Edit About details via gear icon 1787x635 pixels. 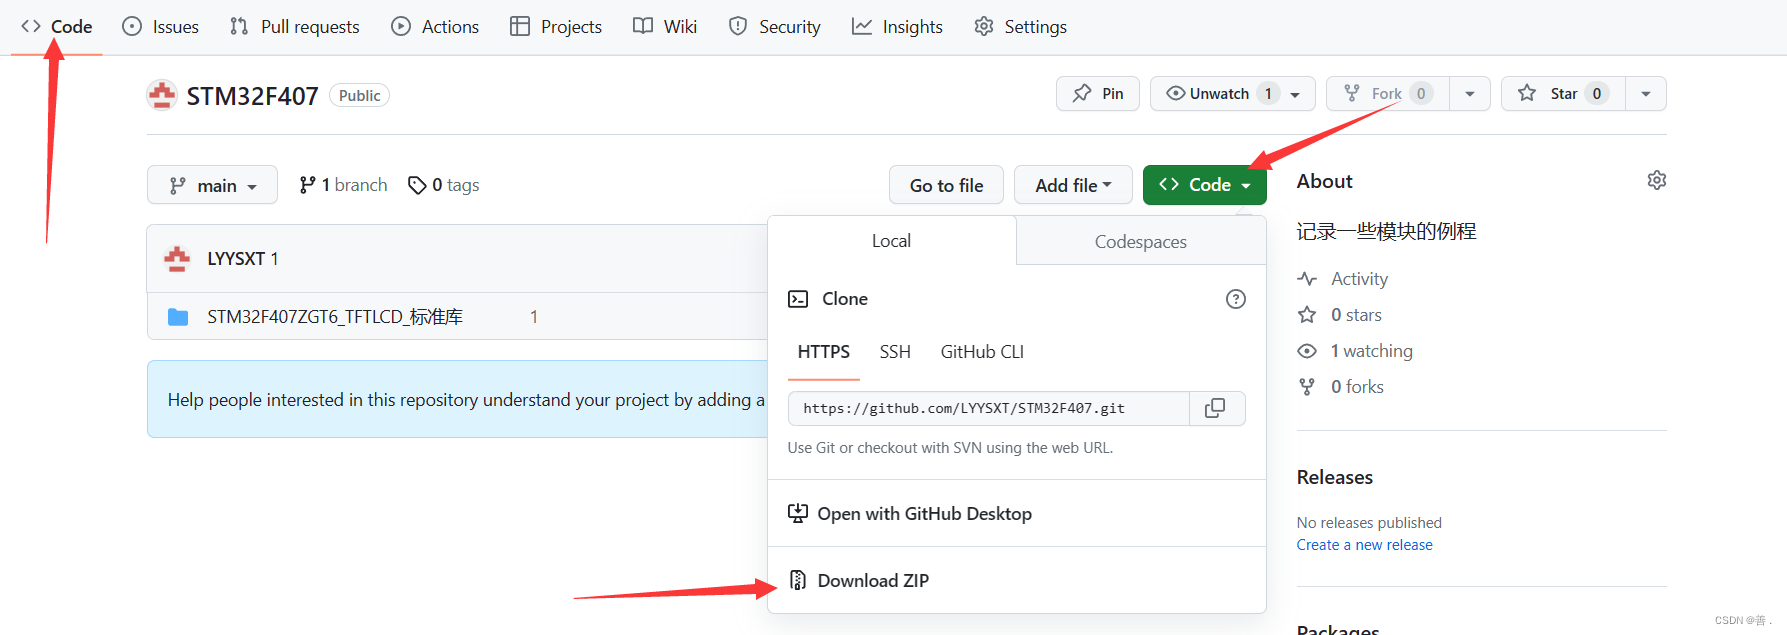(x=1657, y=181)
